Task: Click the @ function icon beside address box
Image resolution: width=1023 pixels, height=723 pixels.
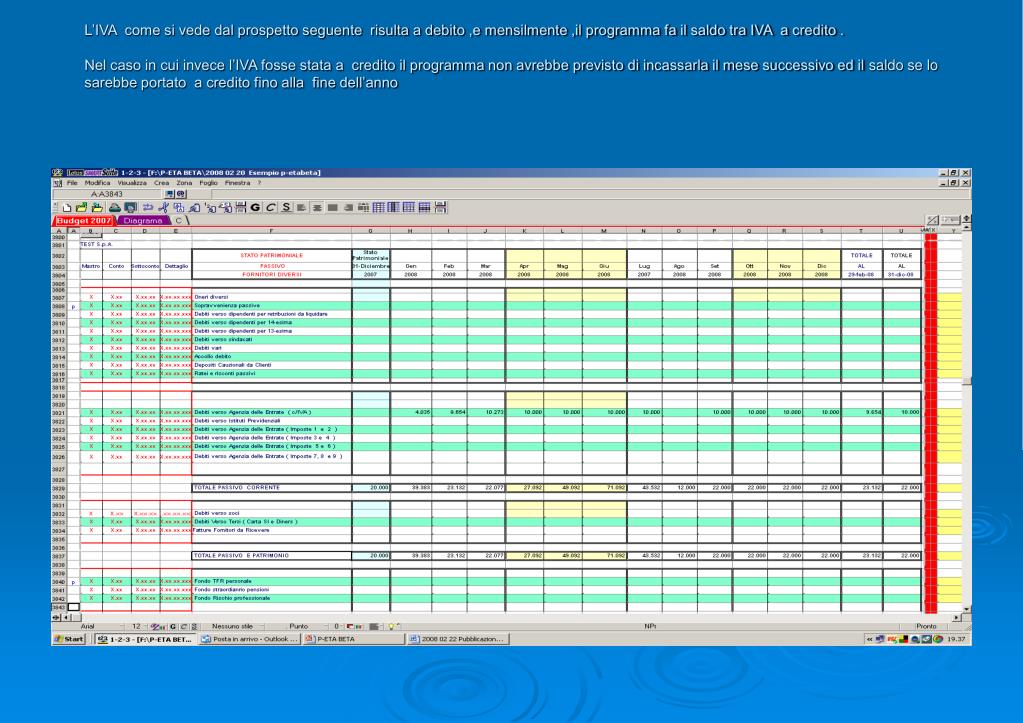Action: [x=181, y=194]
